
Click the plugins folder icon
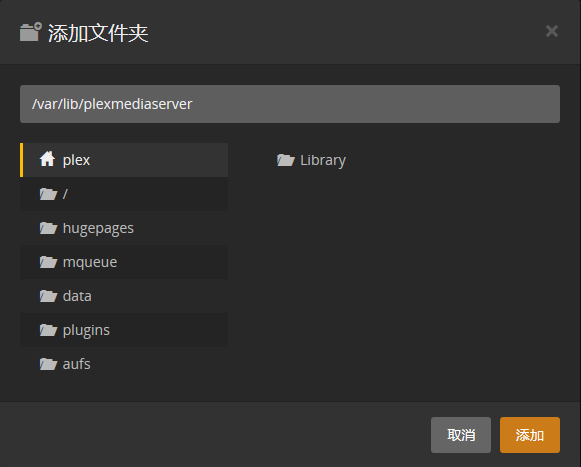tap(49, 330)
